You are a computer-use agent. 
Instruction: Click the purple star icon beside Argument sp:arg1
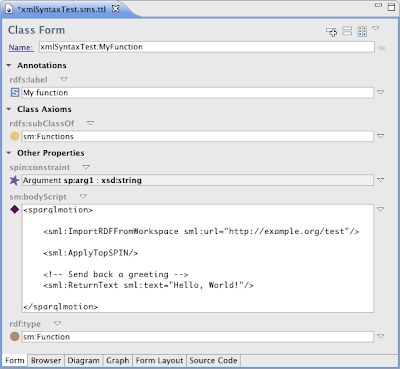[x=14, y=180]
